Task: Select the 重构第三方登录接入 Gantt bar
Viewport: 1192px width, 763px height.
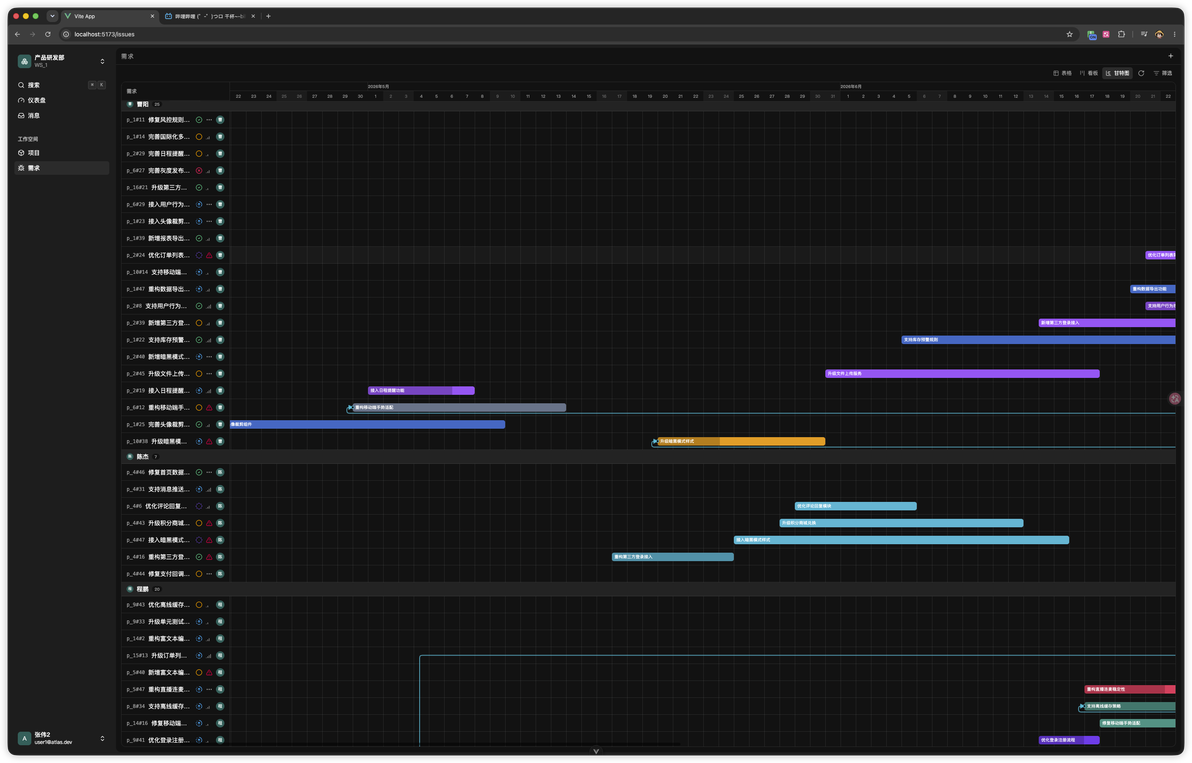Action: coord(673,557)
